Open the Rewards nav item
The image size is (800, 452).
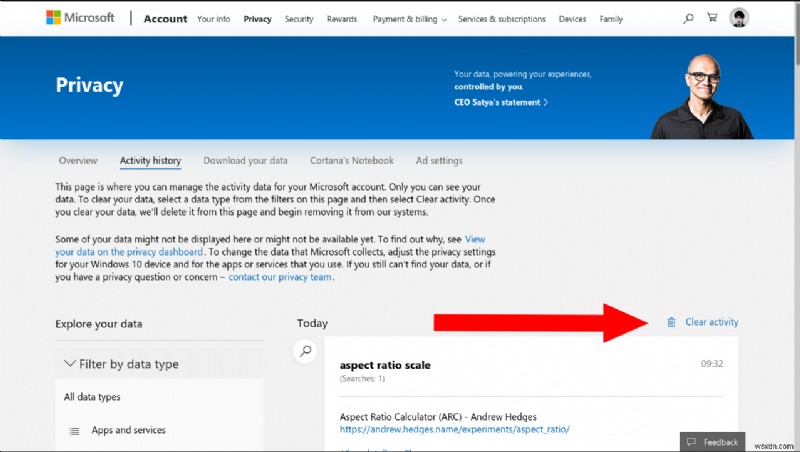[342, 19]
